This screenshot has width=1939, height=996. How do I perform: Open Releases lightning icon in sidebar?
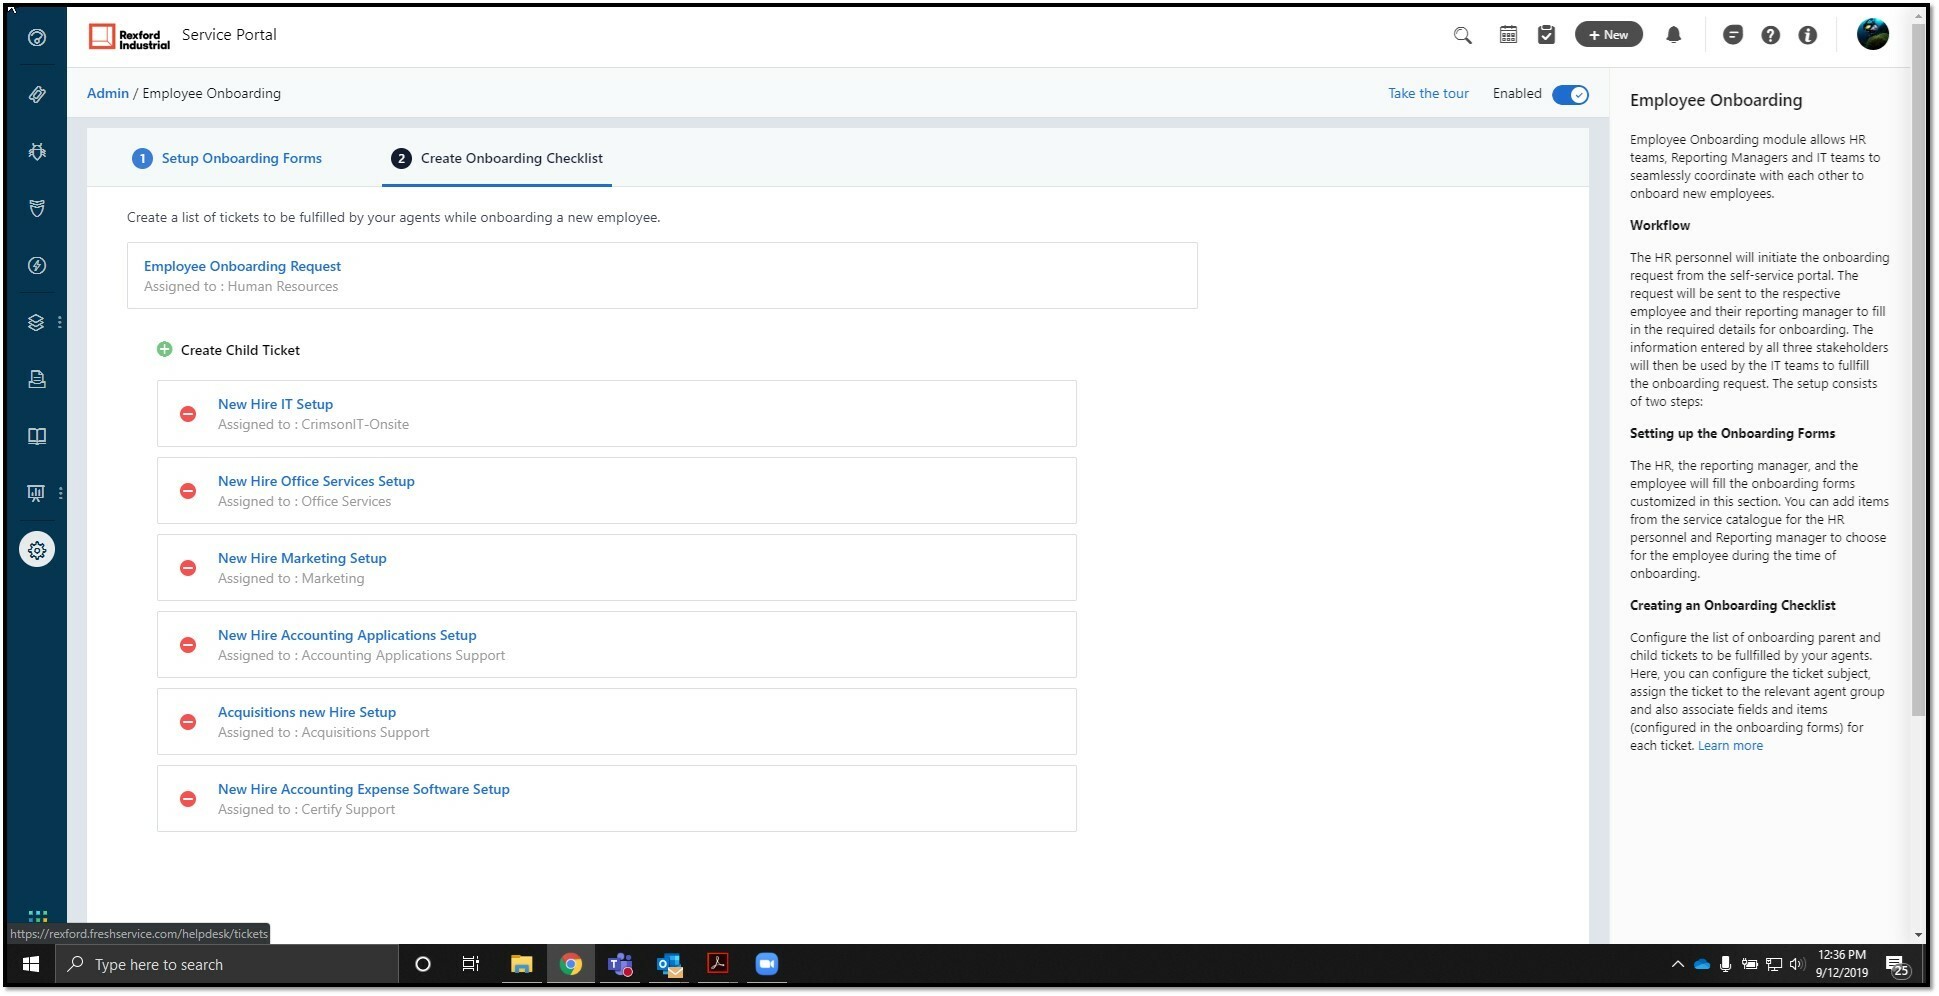37,265
